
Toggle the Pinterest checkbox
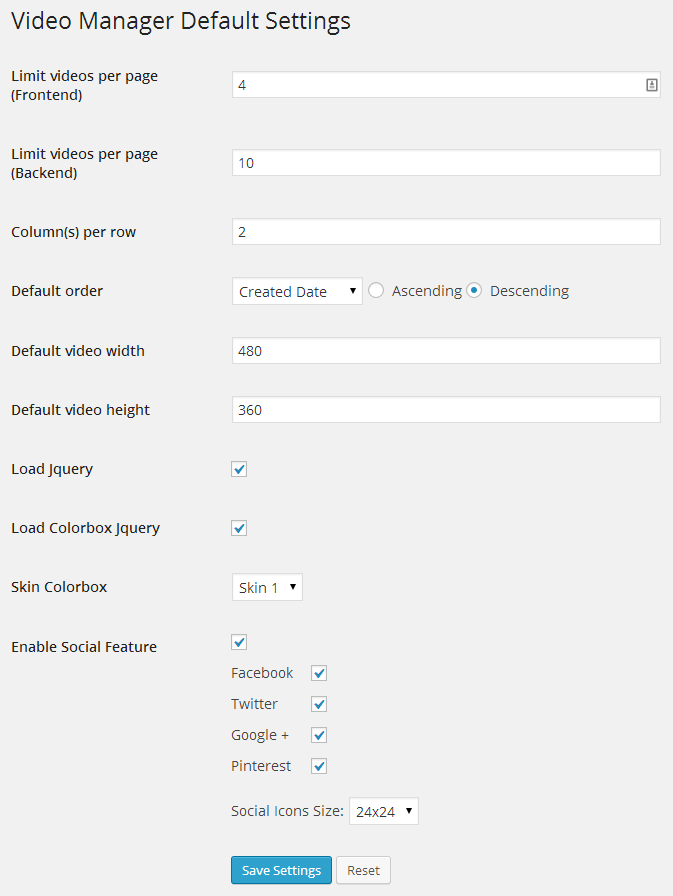coord(319,766)
